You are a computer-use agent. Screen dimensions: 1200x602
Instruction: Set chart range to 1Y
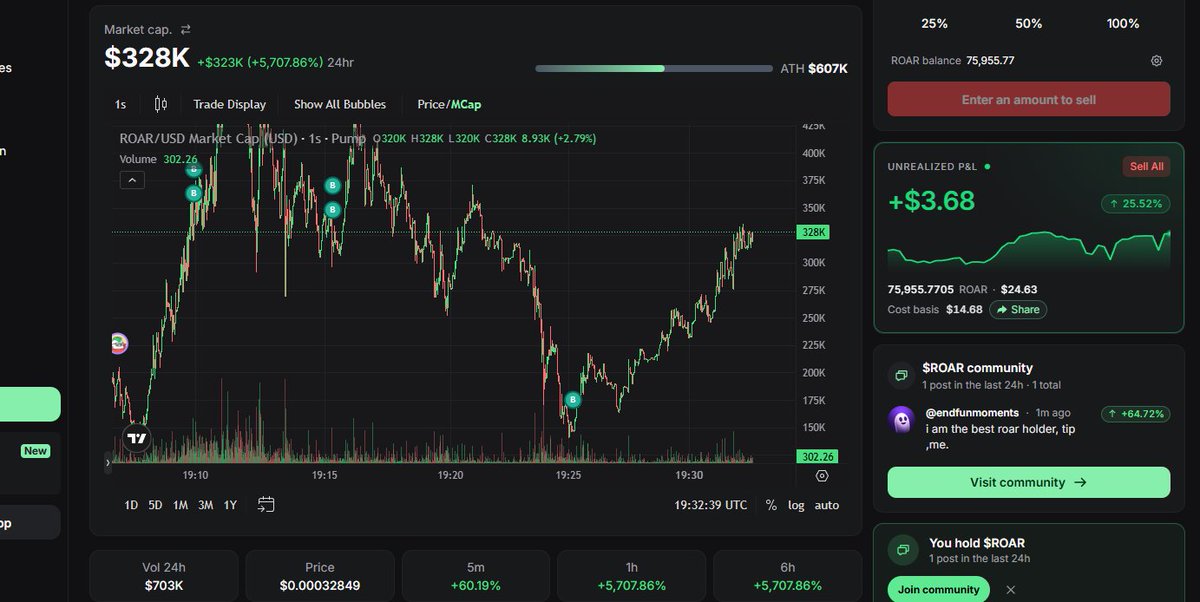pos(230,505)
